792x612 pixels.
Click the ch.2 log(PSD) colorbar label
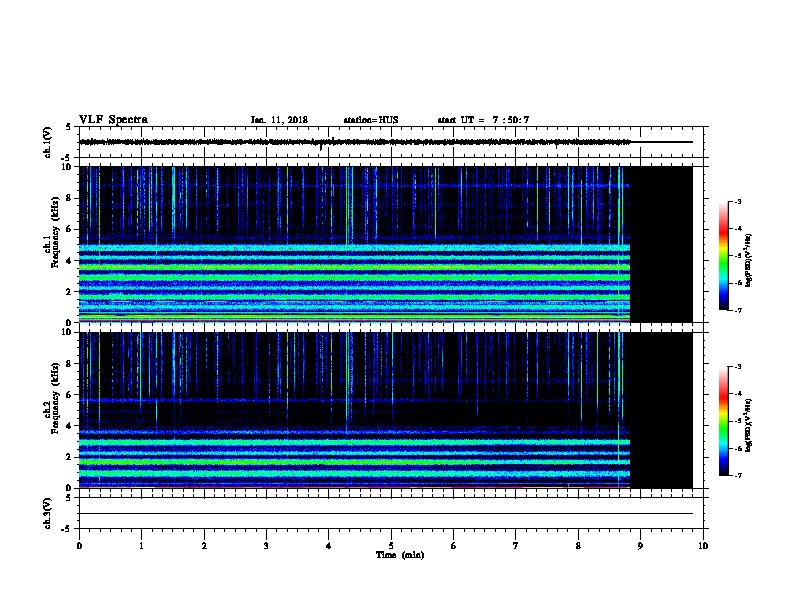[748, 425]
